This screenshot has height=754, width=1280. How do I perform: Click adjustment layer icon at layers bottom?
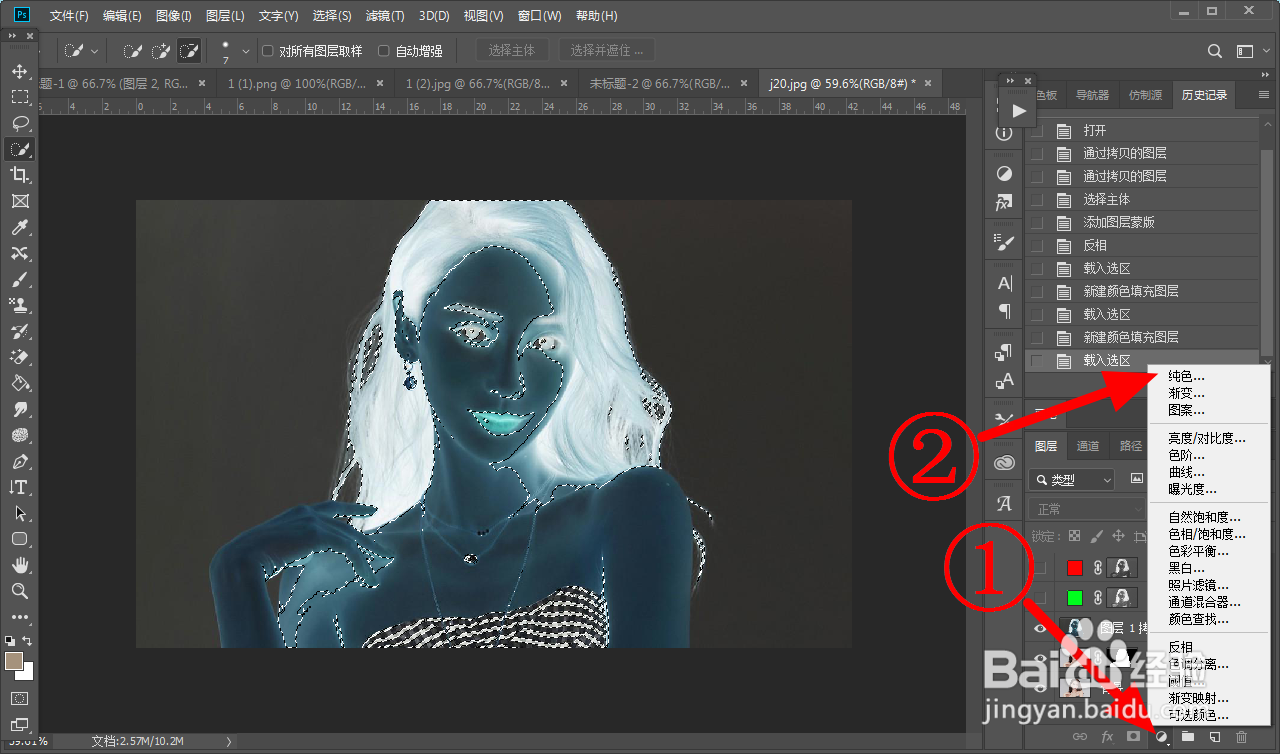1161,737
